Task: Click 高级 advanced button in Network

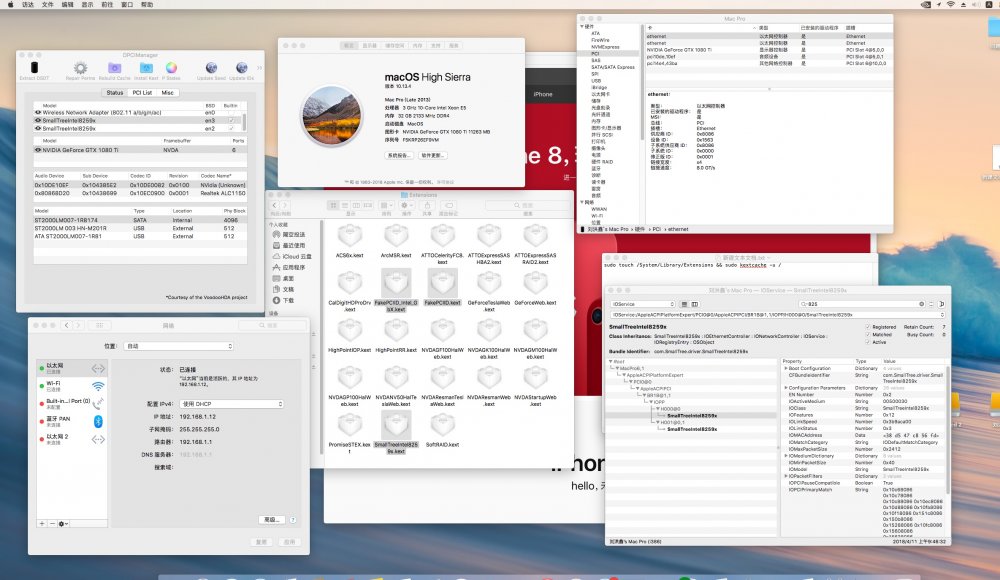Action: 272,519
